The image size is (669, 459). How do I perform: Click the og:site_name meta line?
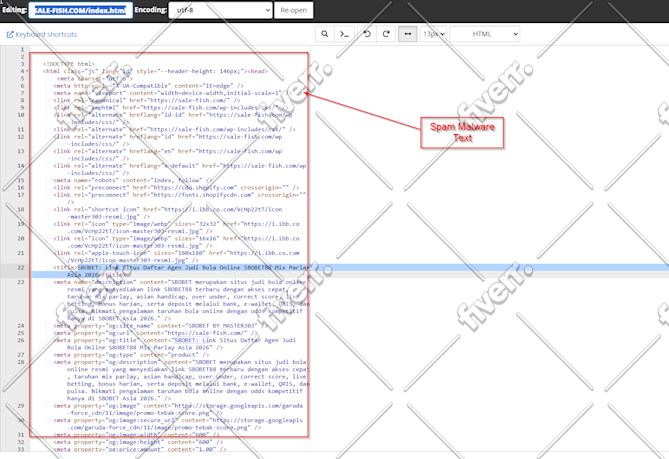[161, 325]
